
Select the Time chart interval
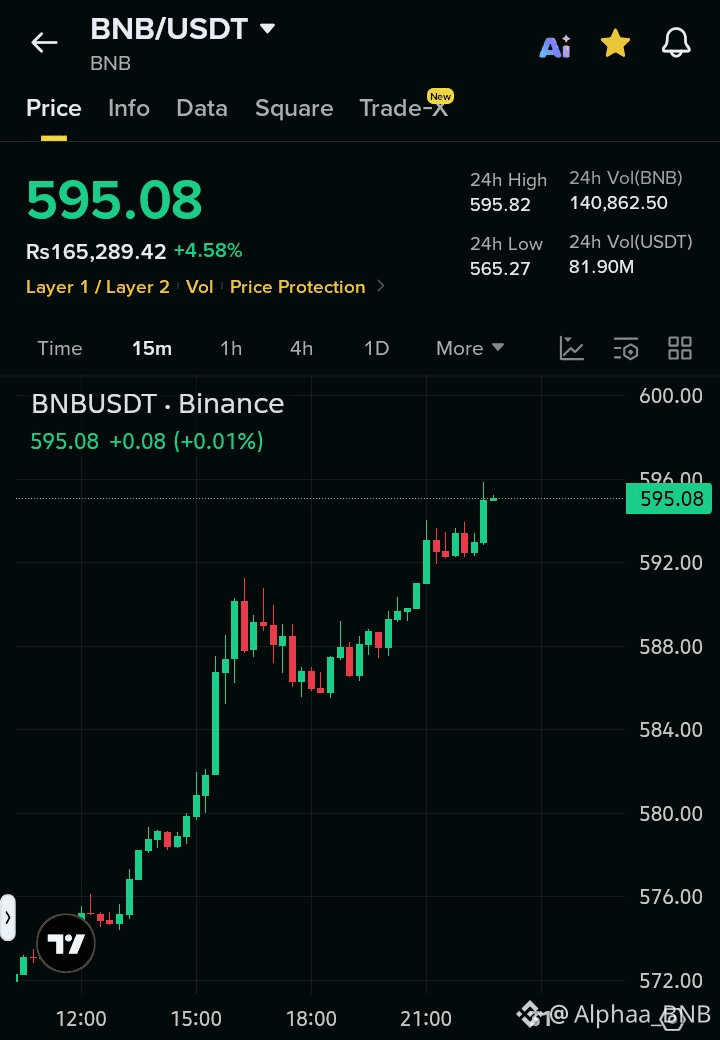tap(60, 348)
